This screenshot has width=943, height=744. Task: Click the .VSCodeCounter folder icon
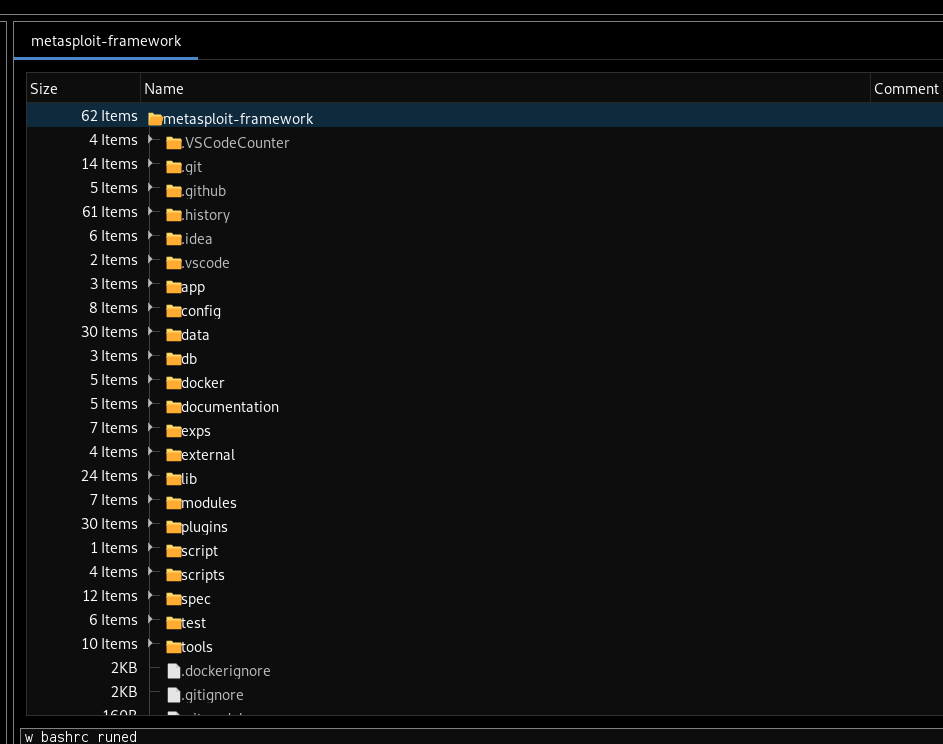click(174, 143)
